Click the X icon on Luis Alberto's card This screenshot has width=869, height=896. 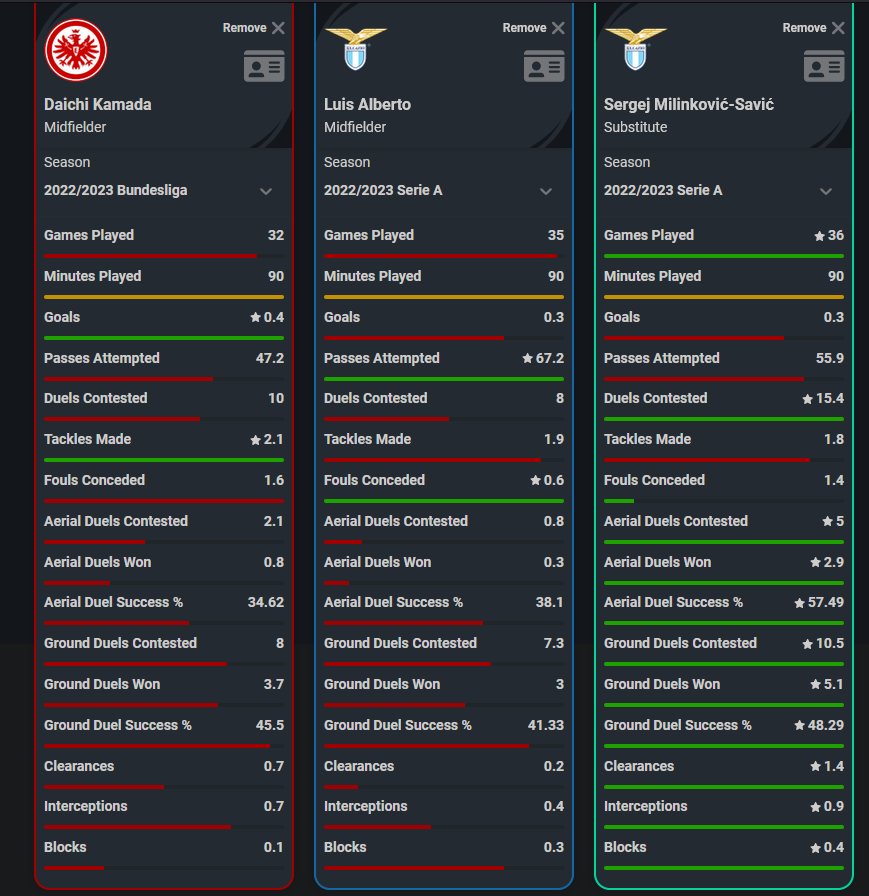558,28
